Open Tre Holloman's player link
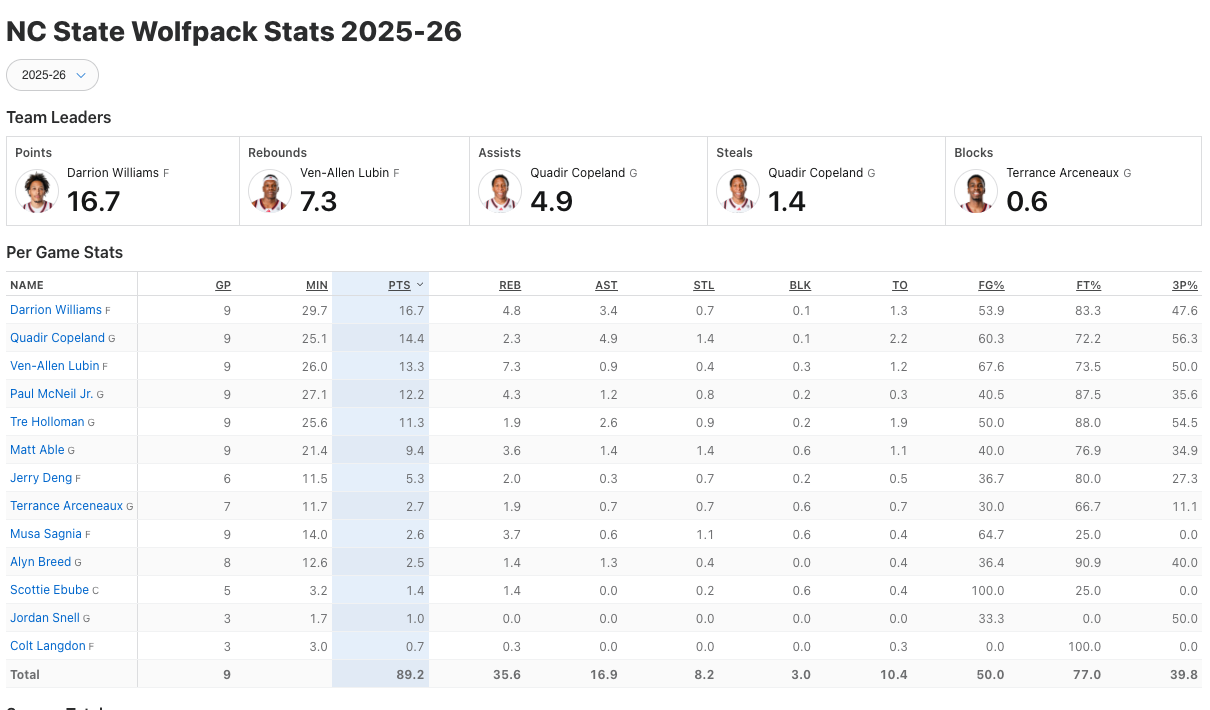The height and width of the screenshot is (710, 1210). [x=47, y=422]
